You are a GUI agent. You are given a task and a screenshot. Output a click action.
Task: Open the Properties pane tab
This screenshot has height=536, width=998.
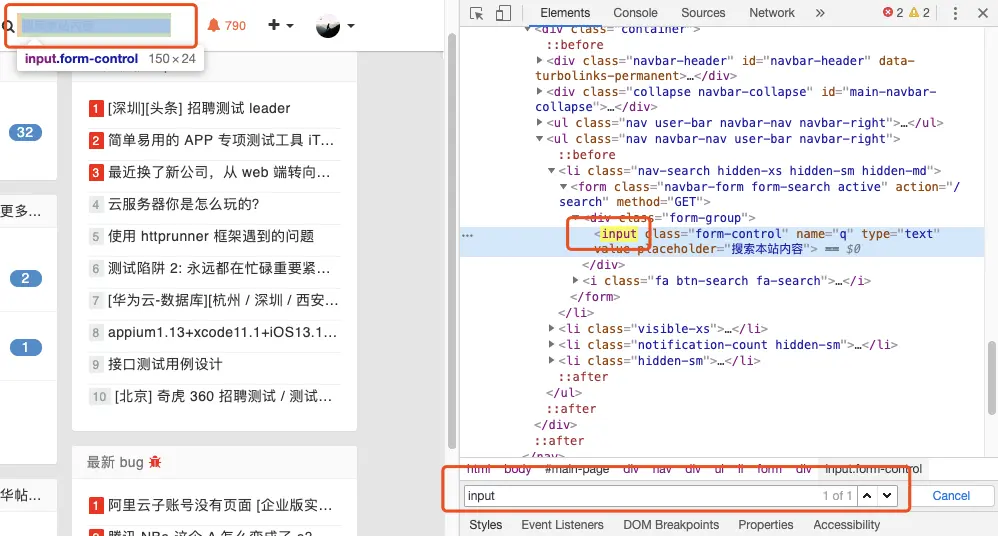coord(766,525)
